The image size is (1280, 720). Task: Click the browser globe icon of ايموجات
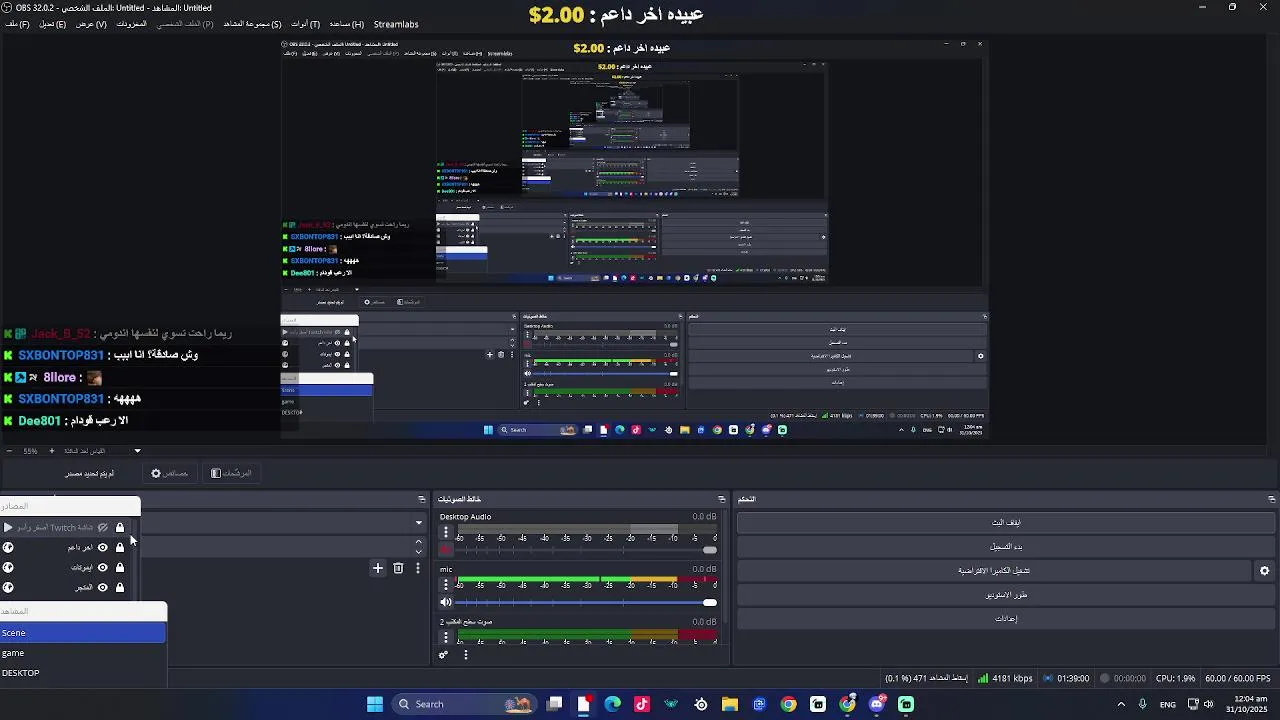8,567
